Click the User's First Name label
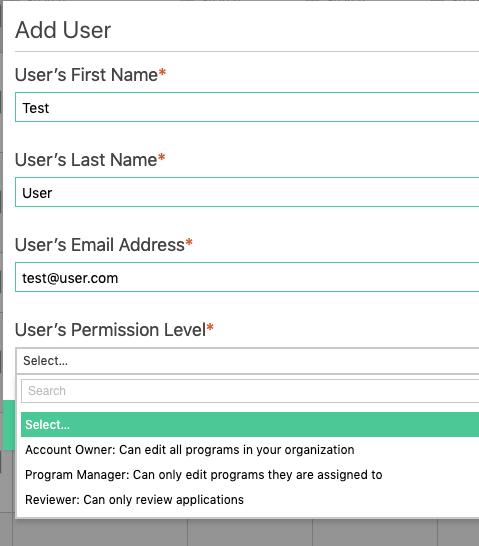The width and height of the screenshot is (479, 546). coord(86,75)
